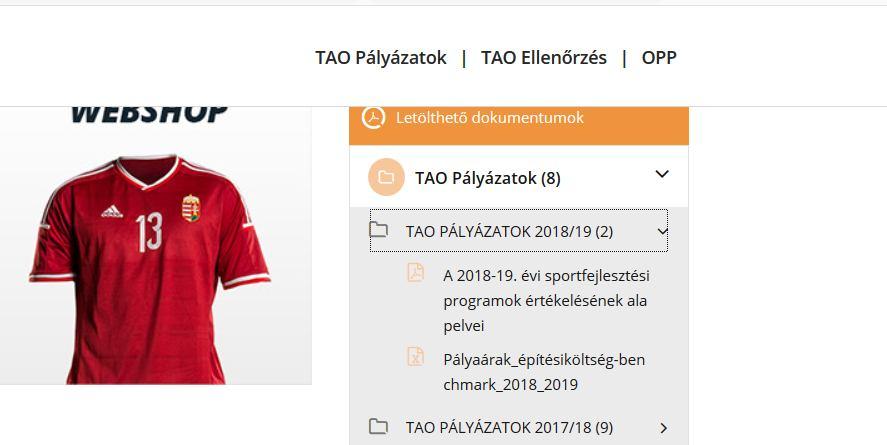Click the PDF circle icon in orange header
Viewport: 887px width, 445px height.
pyautogui.click(x=373, y=118)
